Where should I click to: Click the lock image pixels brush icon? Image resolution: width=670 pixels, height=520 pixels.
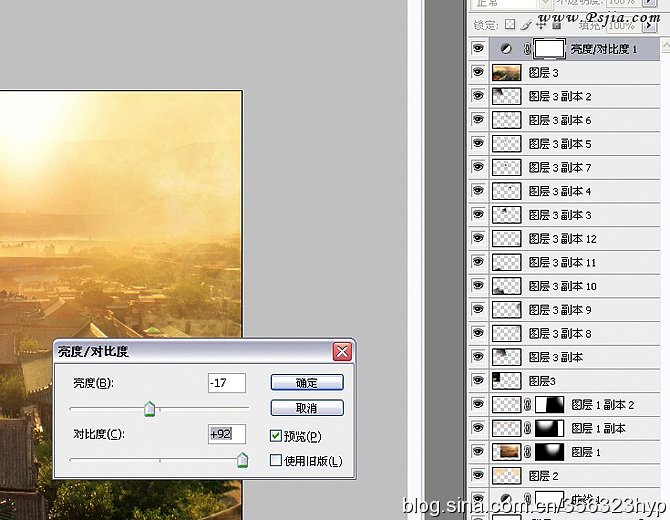coord(526,25)
